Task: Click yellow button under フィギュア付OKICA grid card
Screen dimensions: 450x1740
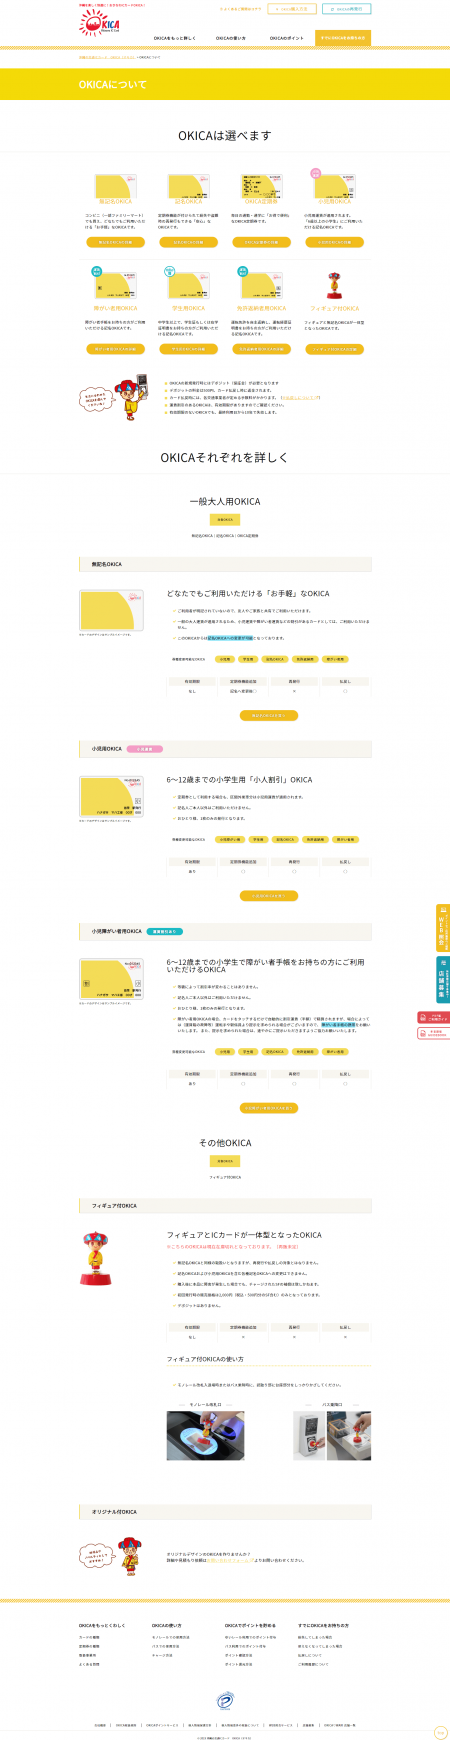Action: (335, 349)
